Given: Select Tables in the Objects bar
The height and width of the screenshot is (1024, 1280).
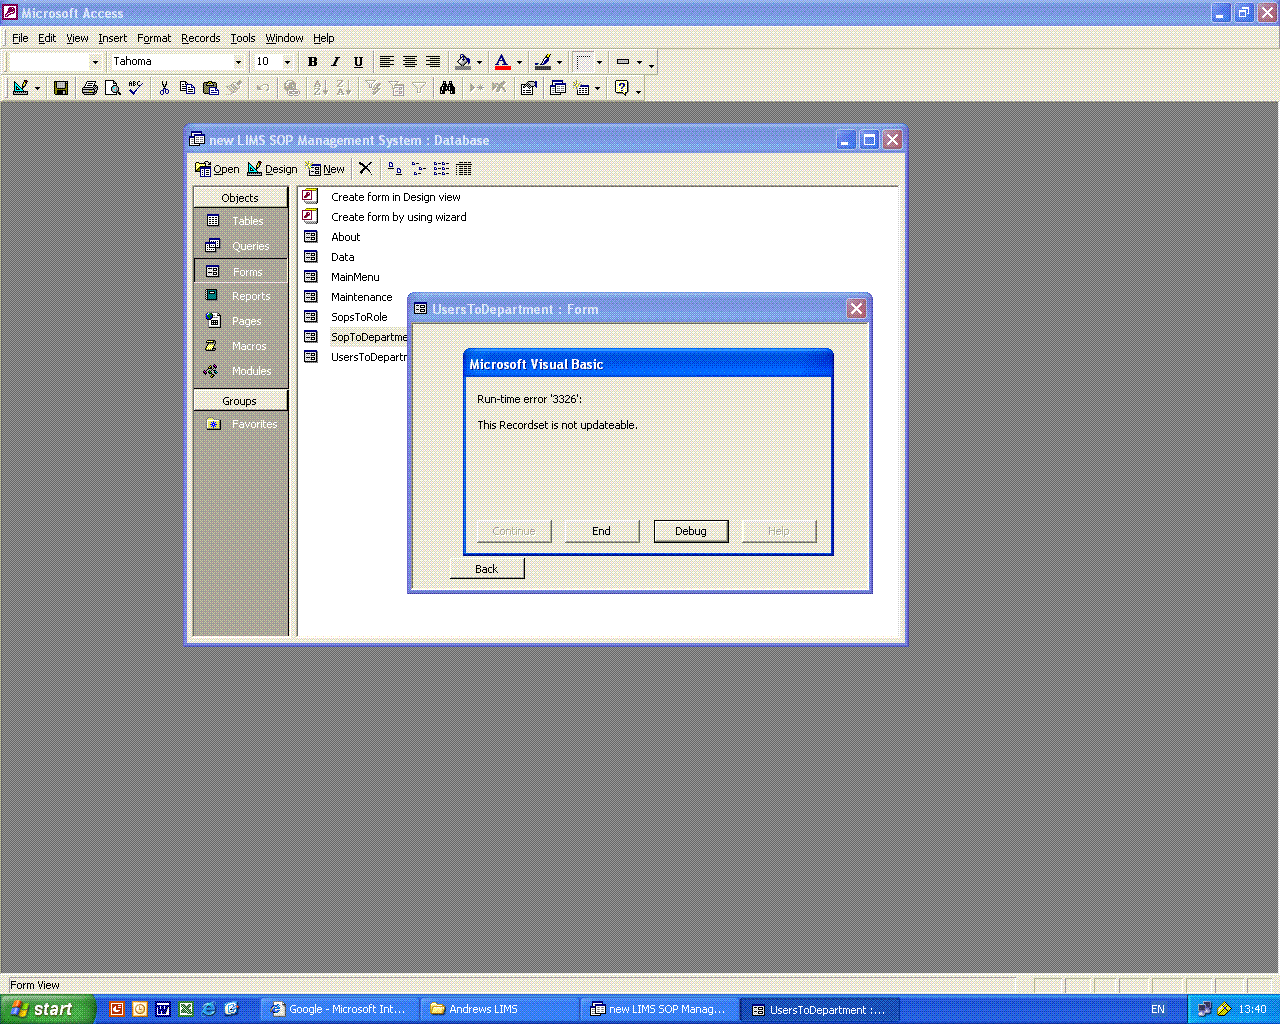Looking at the screenshot, I should (x=240, y=221).
